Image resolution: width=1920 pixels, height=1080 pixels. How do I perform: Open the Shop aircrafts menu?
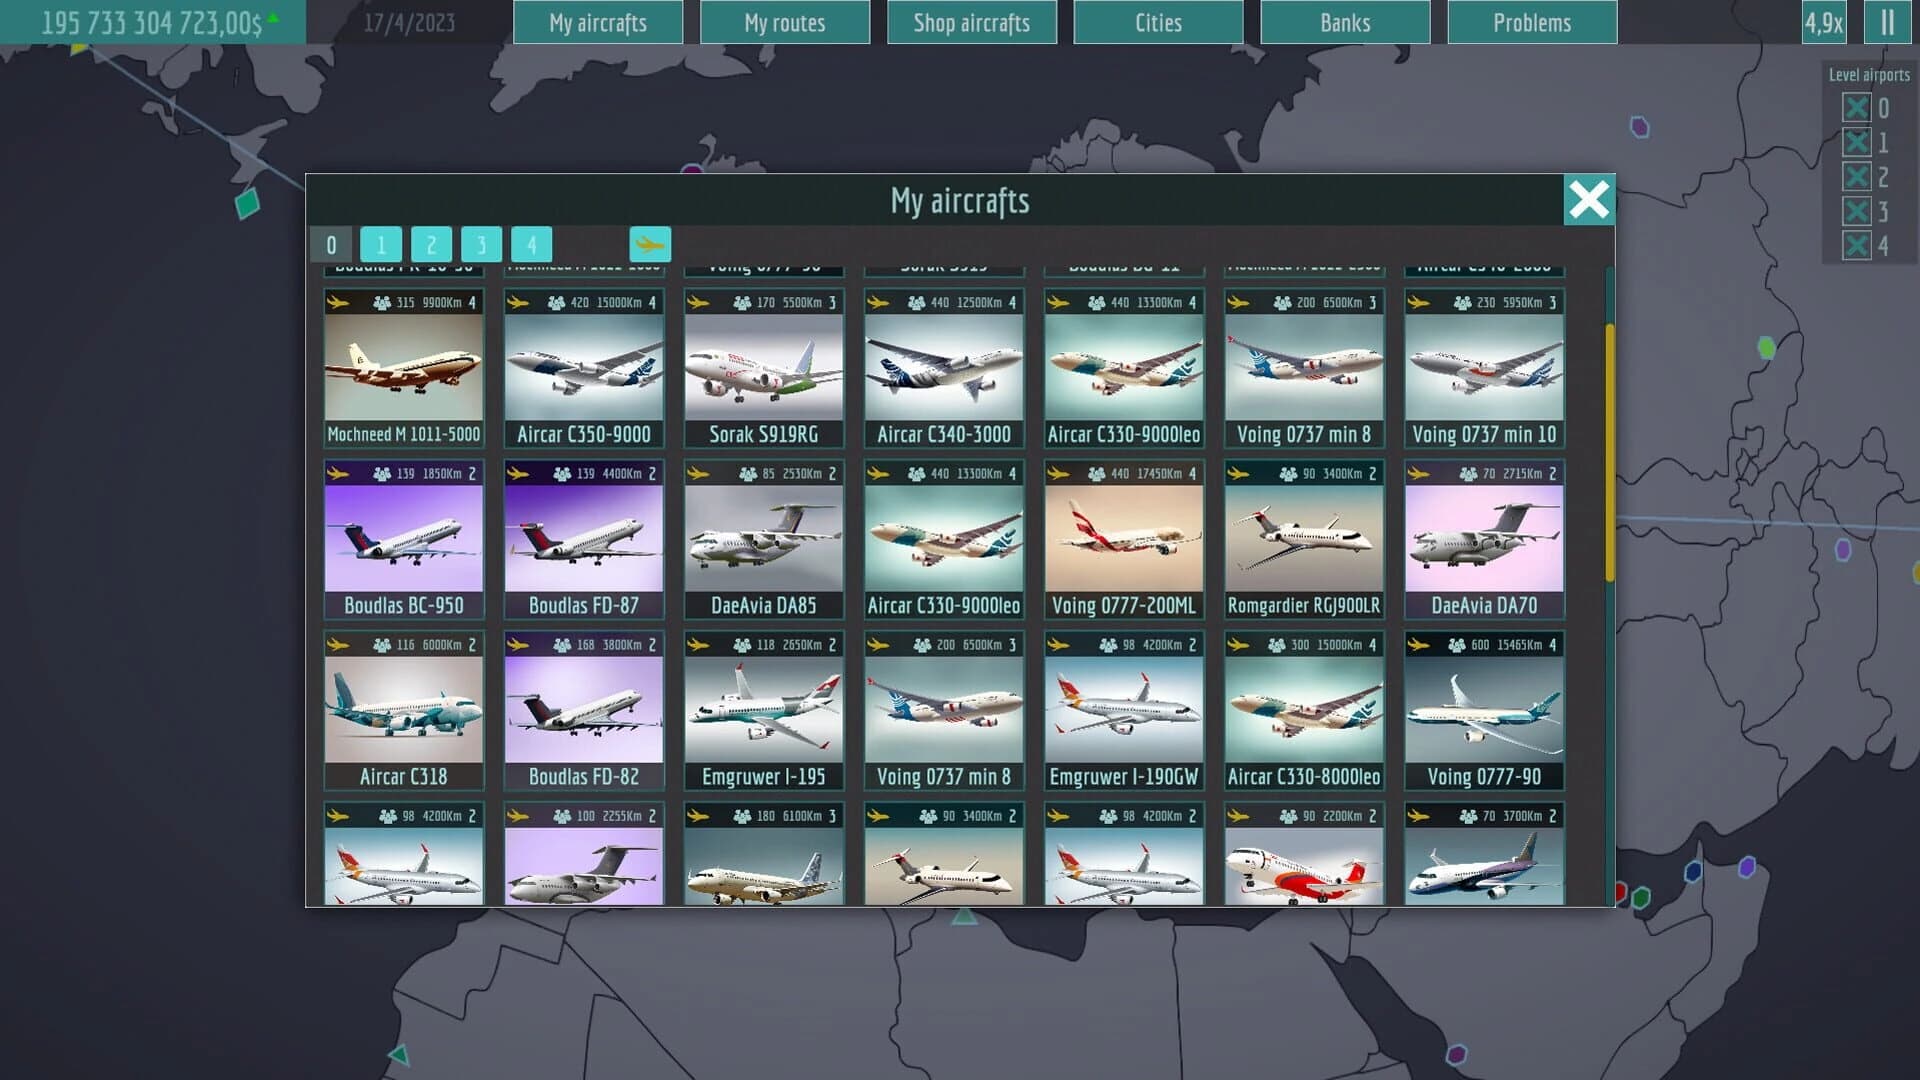[x=971, y=22]
